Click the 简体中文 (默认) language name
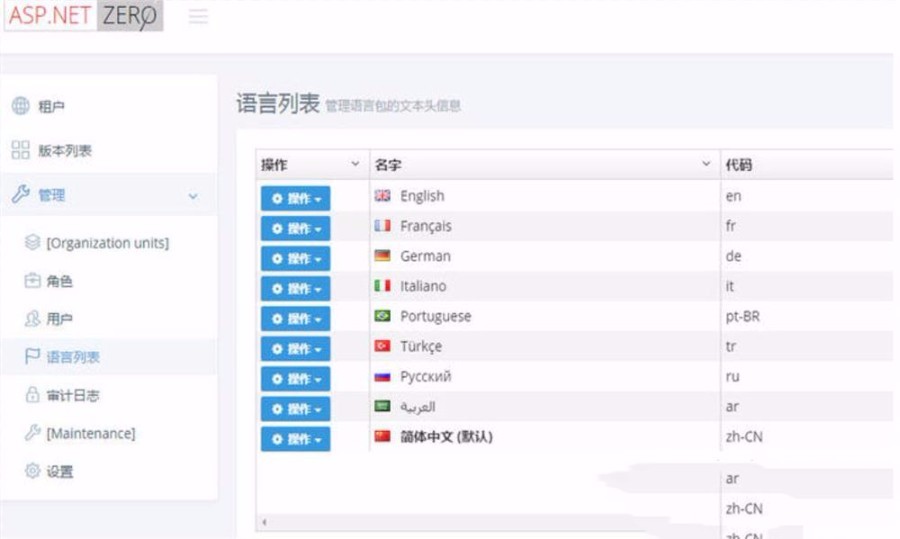Image resolution: width=900 pixels, height=539 pixels. (447, 437)
